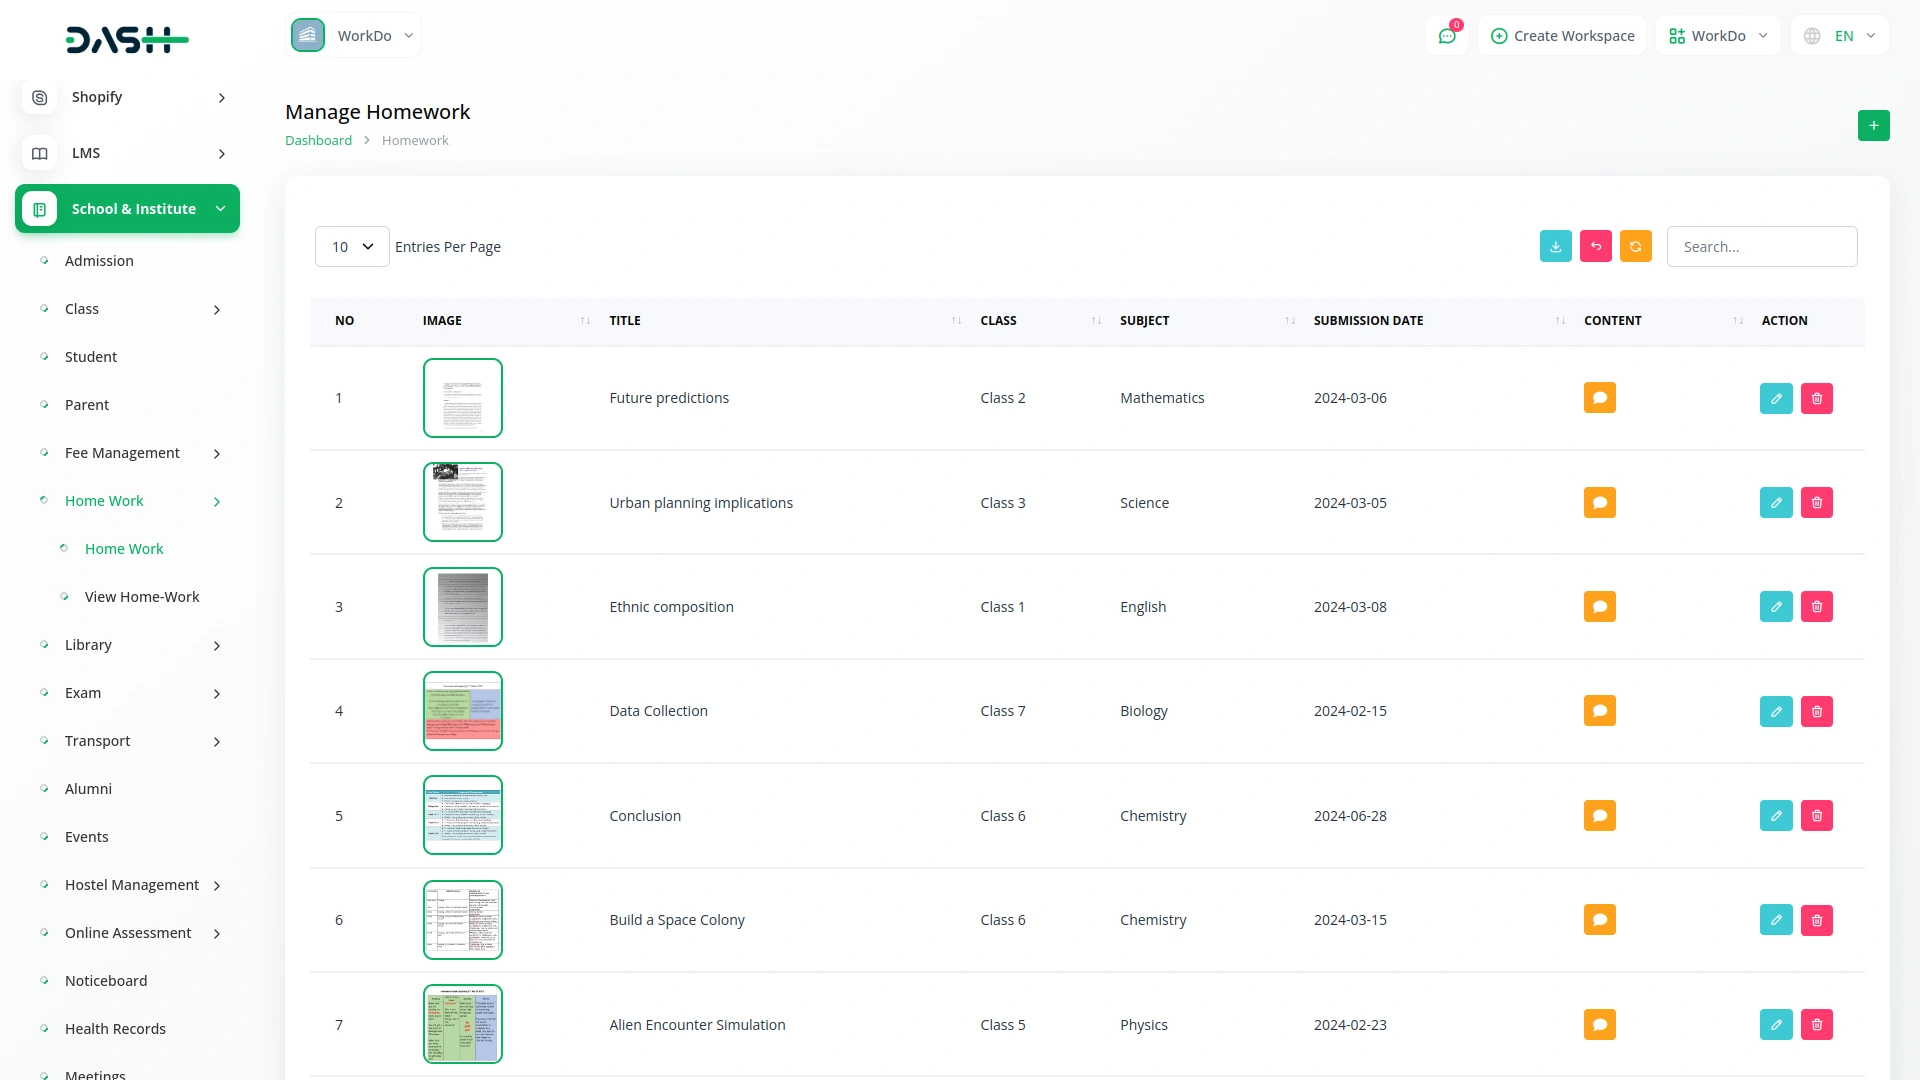Select Admission in the sidebar
Viewport: 1920px width, 1080px height.
coord(99,261)
